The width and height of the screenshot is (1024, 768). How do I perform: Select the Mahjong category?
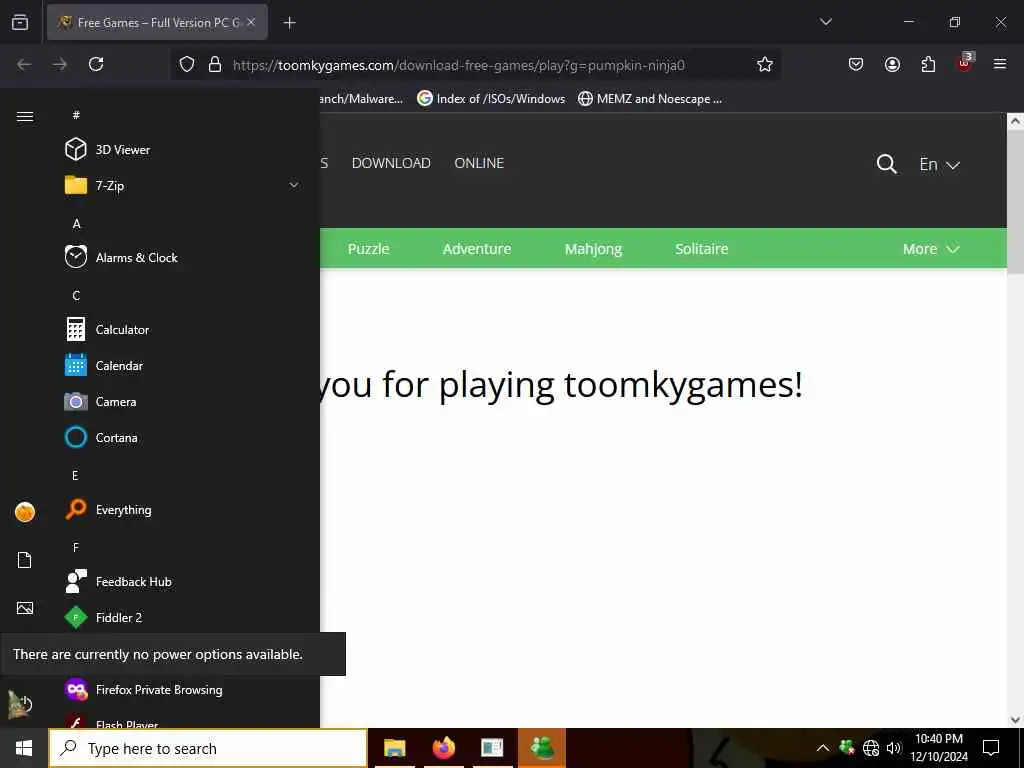click(593, 249)
